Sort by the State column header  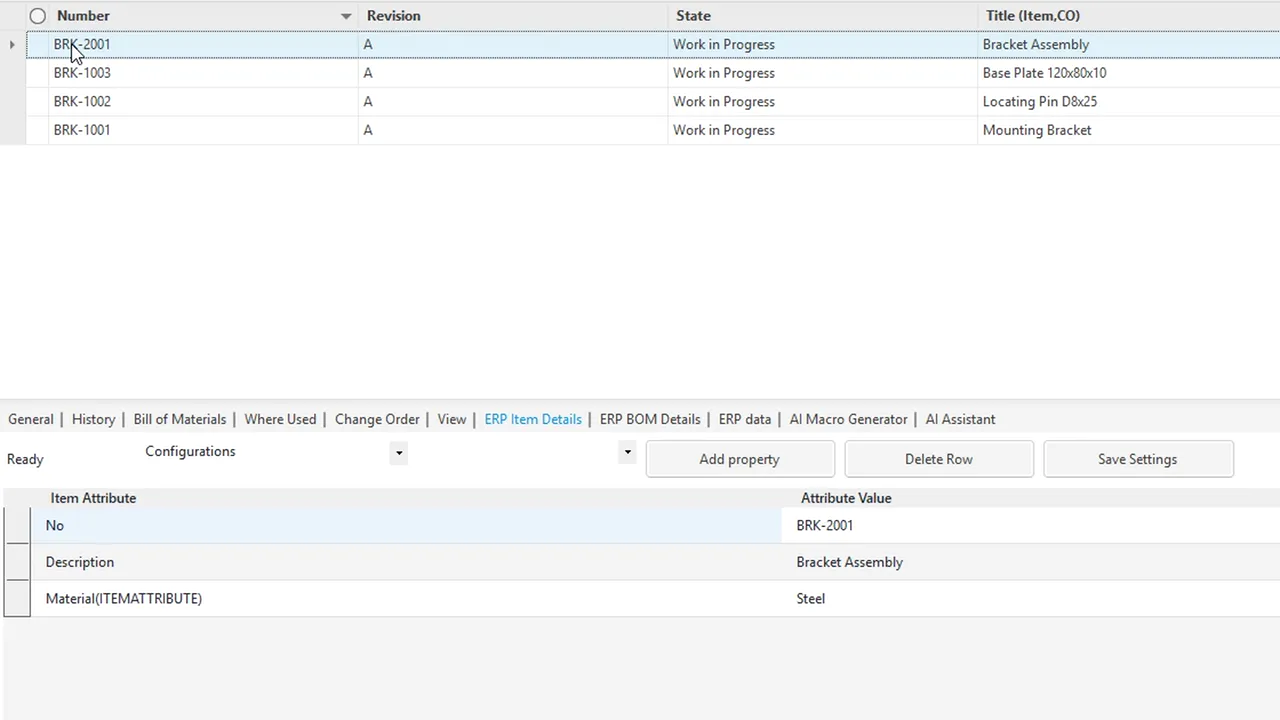tap(823, 16)
